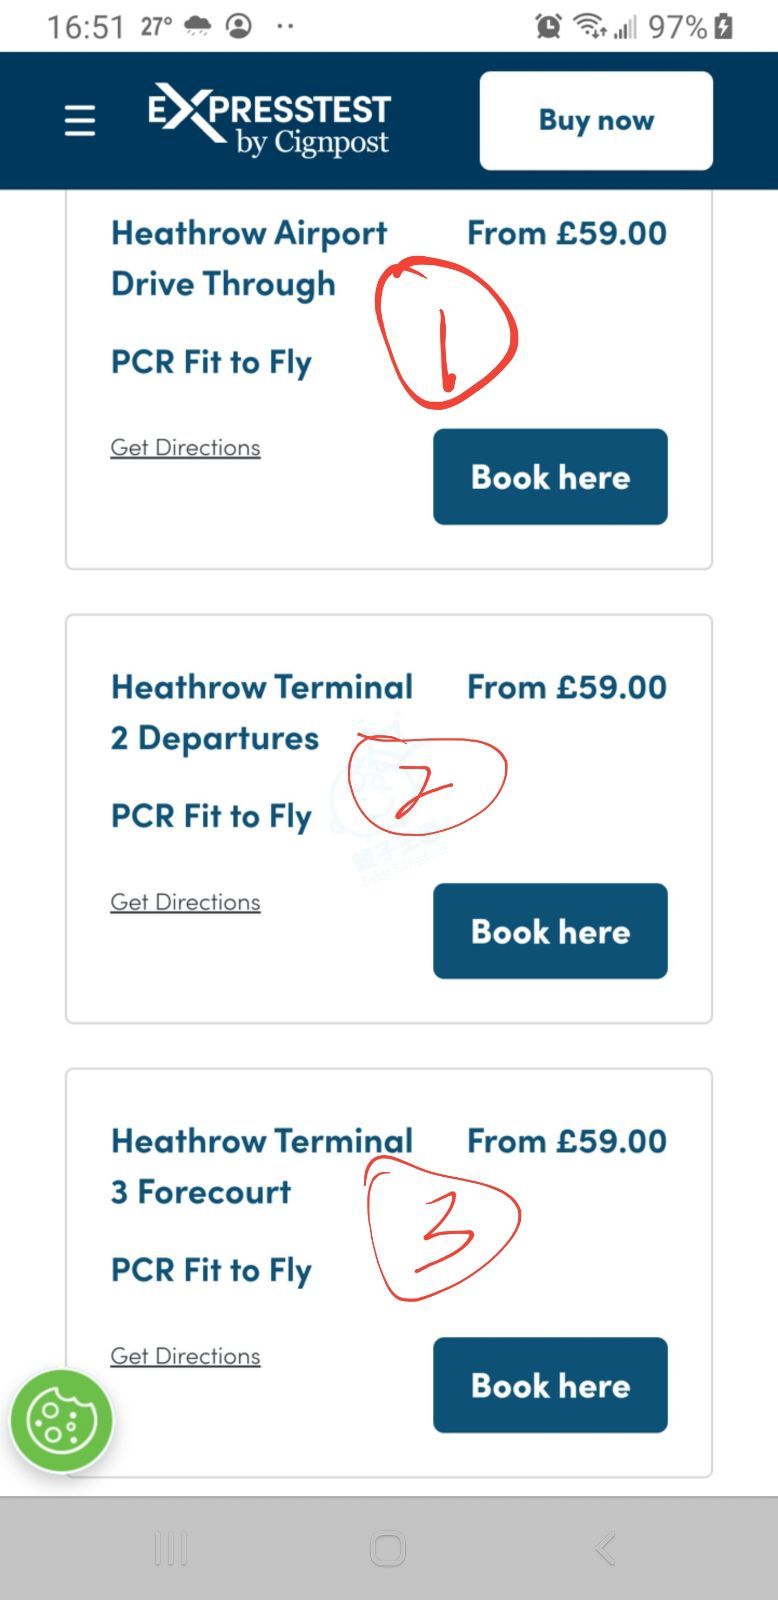Image resolution: width=778 pixels, height=1600 pixels.
Task: Book the Heathrow Terminal 3 Forecourt test
Action: (x=550, y=1385)
